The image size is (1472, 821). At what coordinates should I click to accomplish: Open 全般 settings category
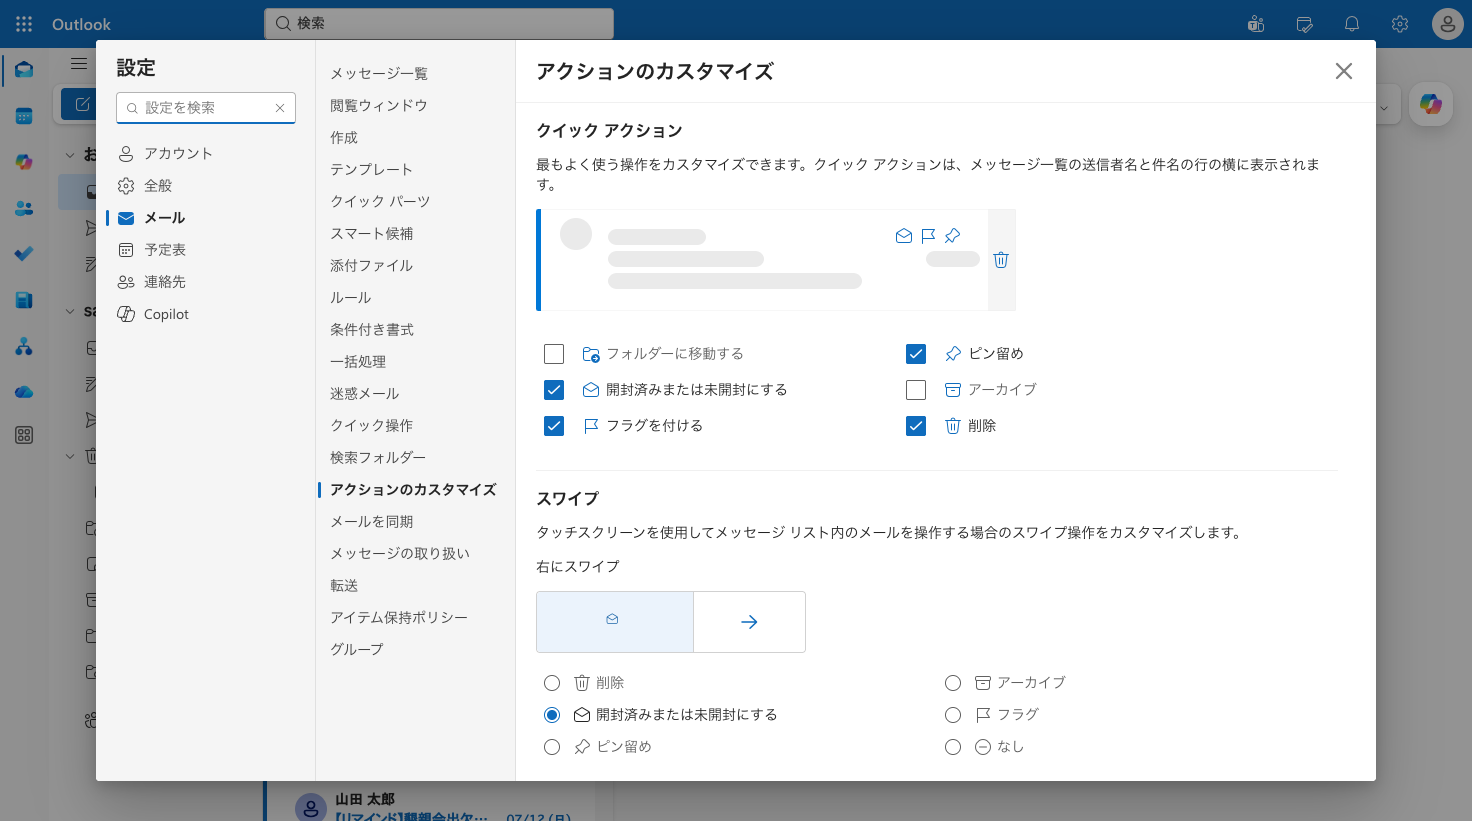point(205,186)
